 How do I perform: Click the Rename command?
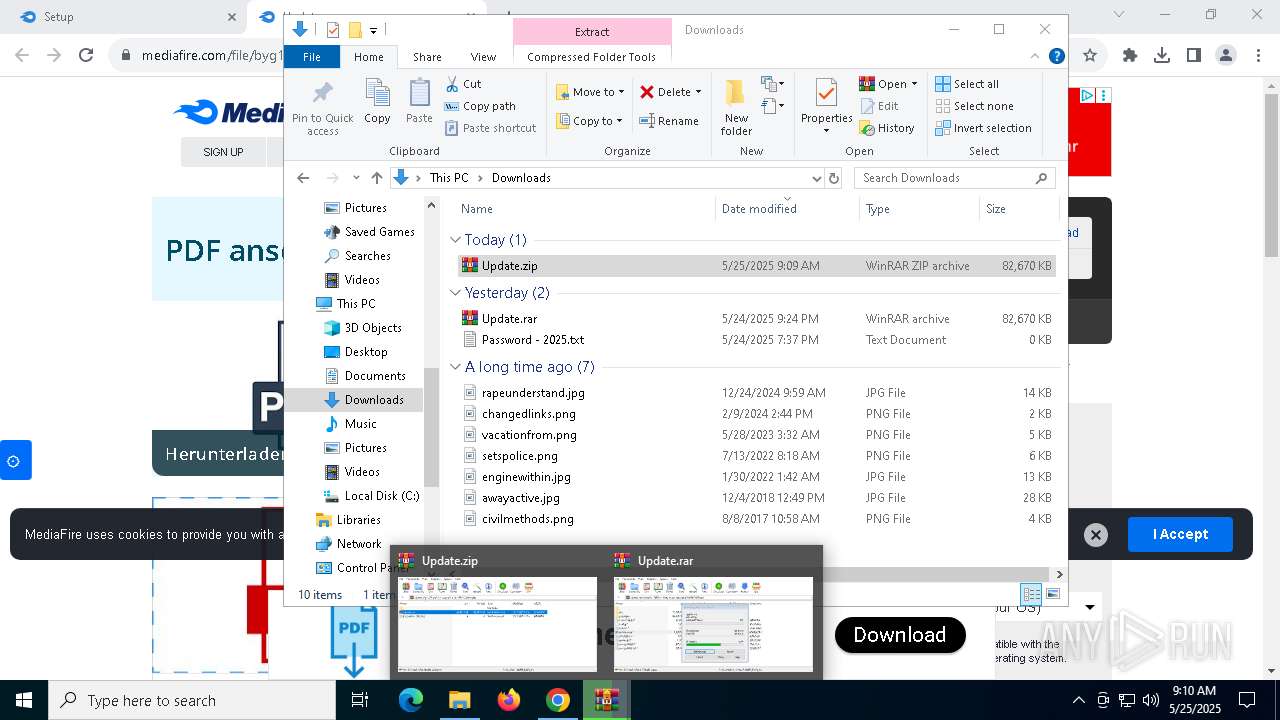(x=669, y=121)
